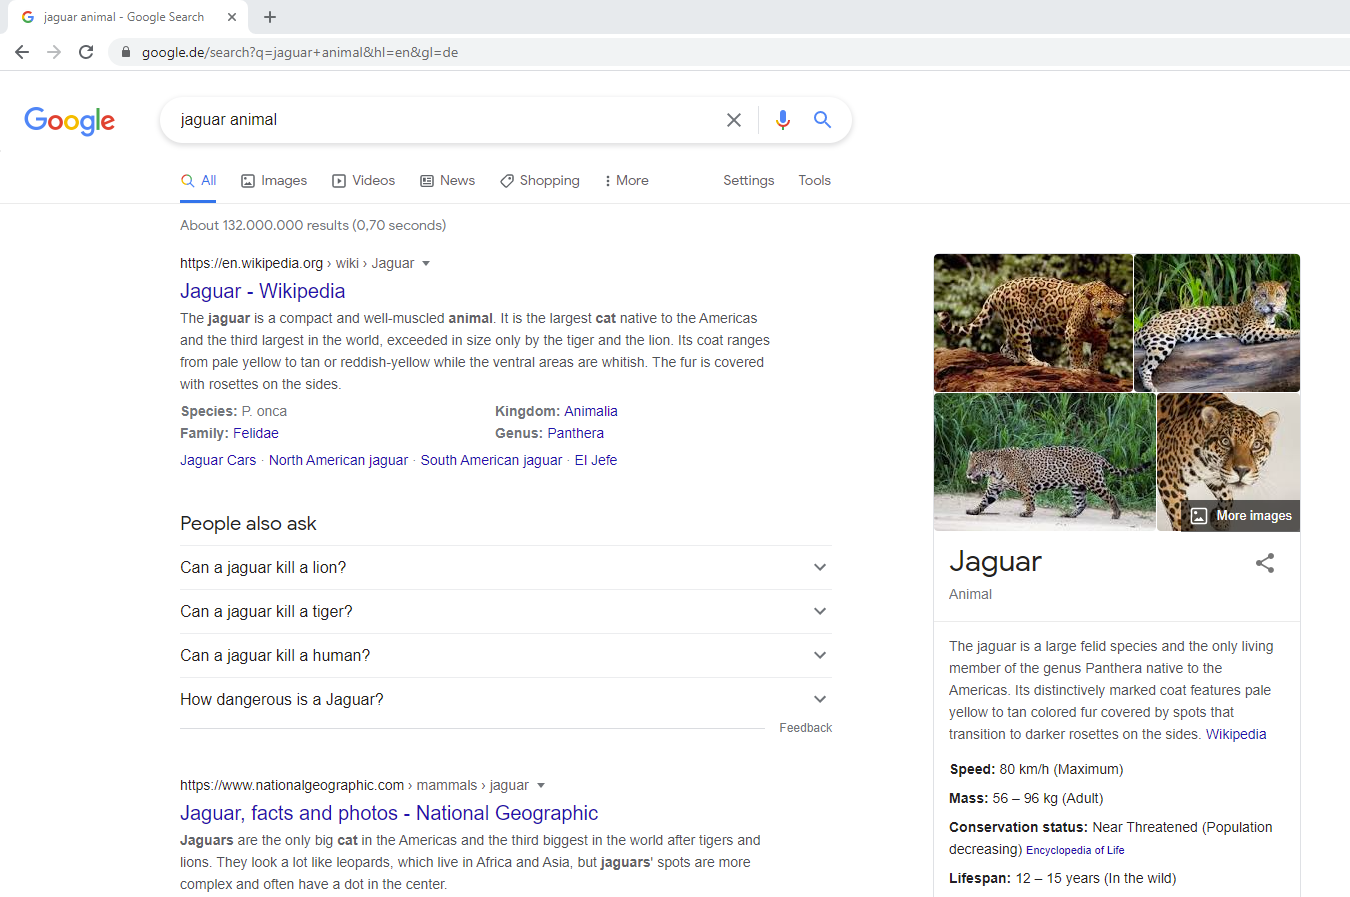Click the Encyclopedia of Life source link
Viewport: 1350px width, 897px height.
click(x=1075, y=850)
